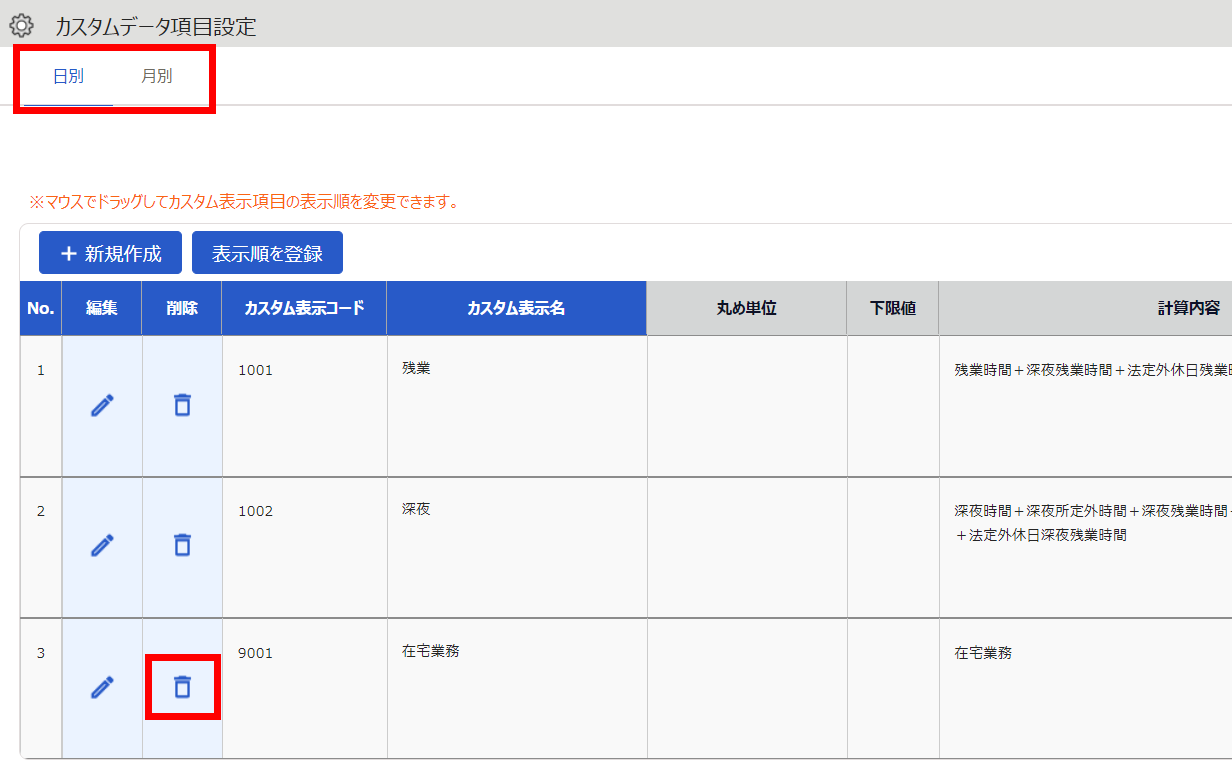
Task: Click the 丸め単位 column header
Action: tap(747, 308)
